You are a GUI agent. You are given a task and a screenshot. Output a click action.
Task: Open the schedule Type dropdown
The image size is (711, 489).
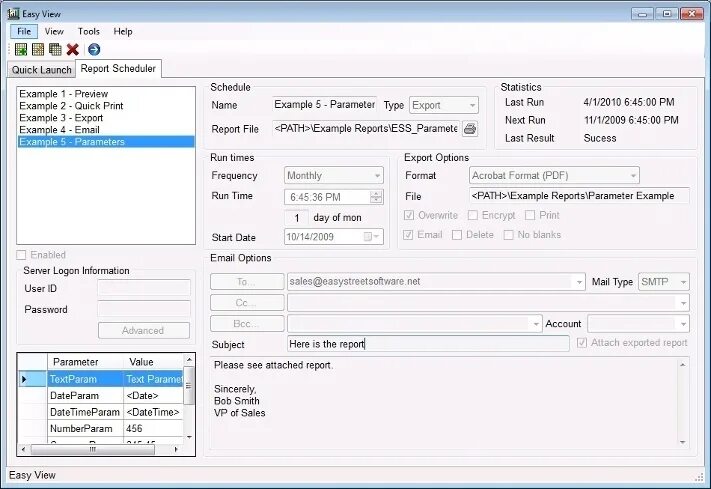(472, 105)
